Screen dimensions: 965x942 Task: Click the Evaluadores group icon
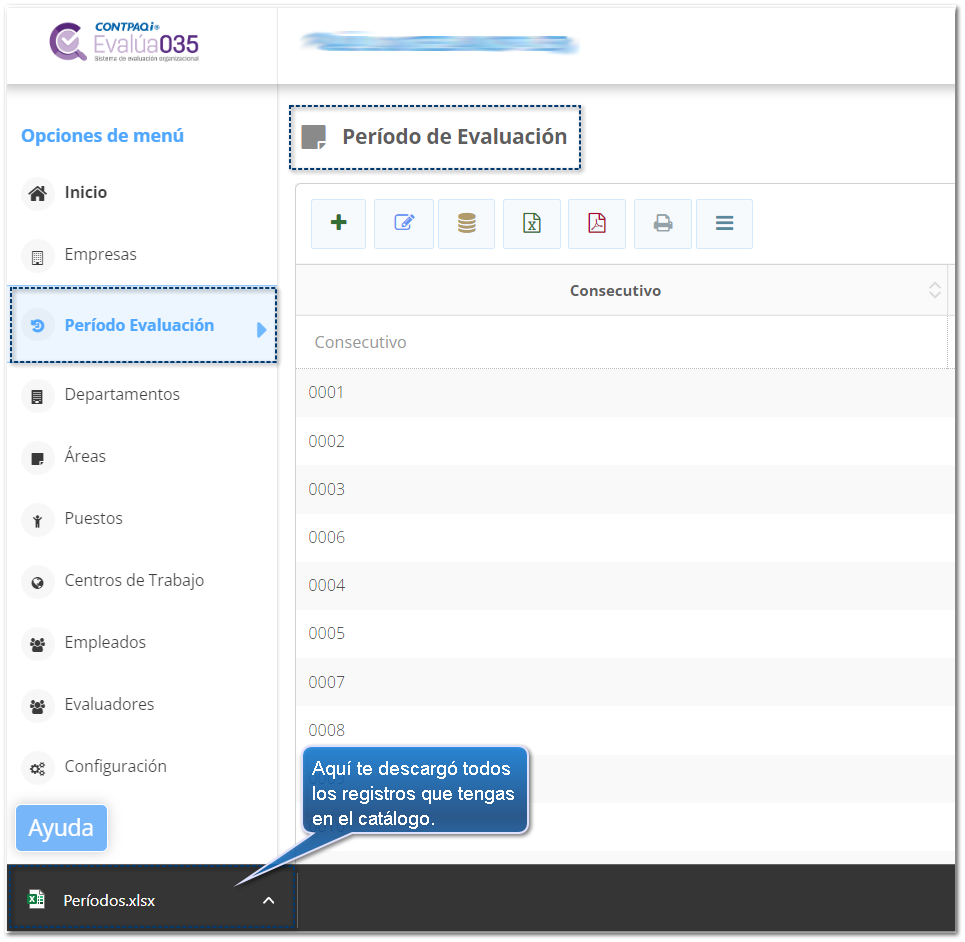tap(38, 706)
